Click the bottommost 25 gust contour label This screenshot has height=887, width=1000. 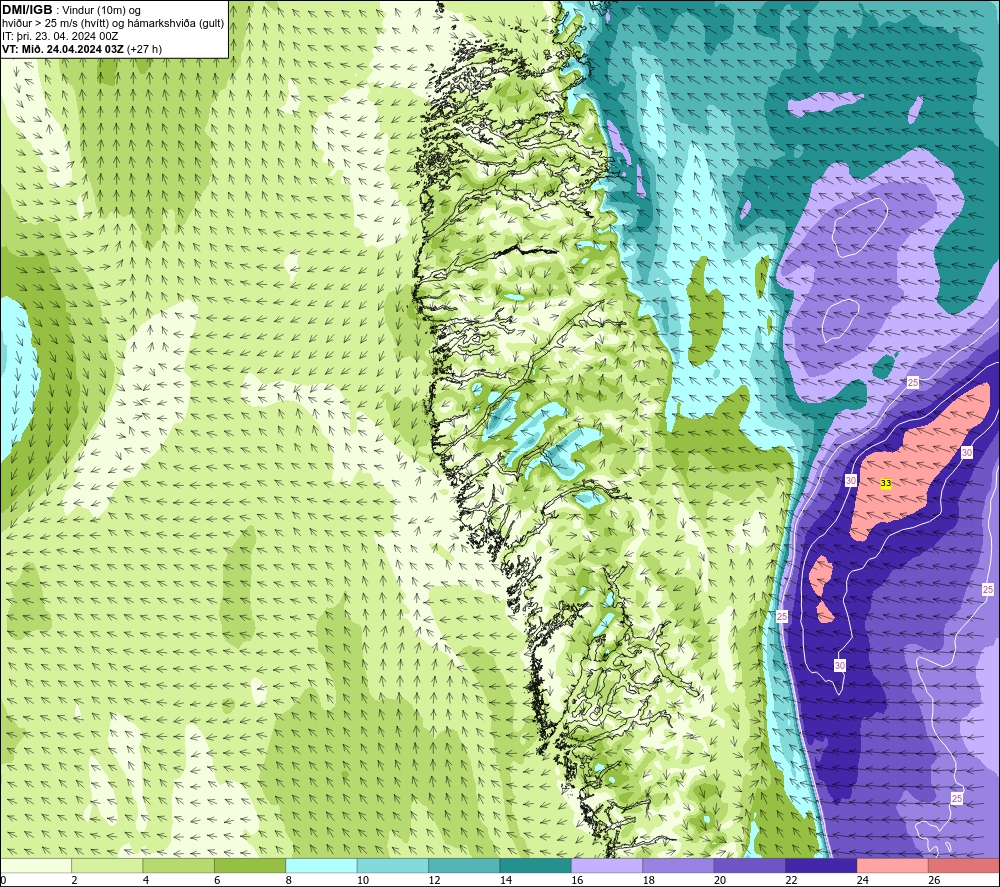pos(957,798)
